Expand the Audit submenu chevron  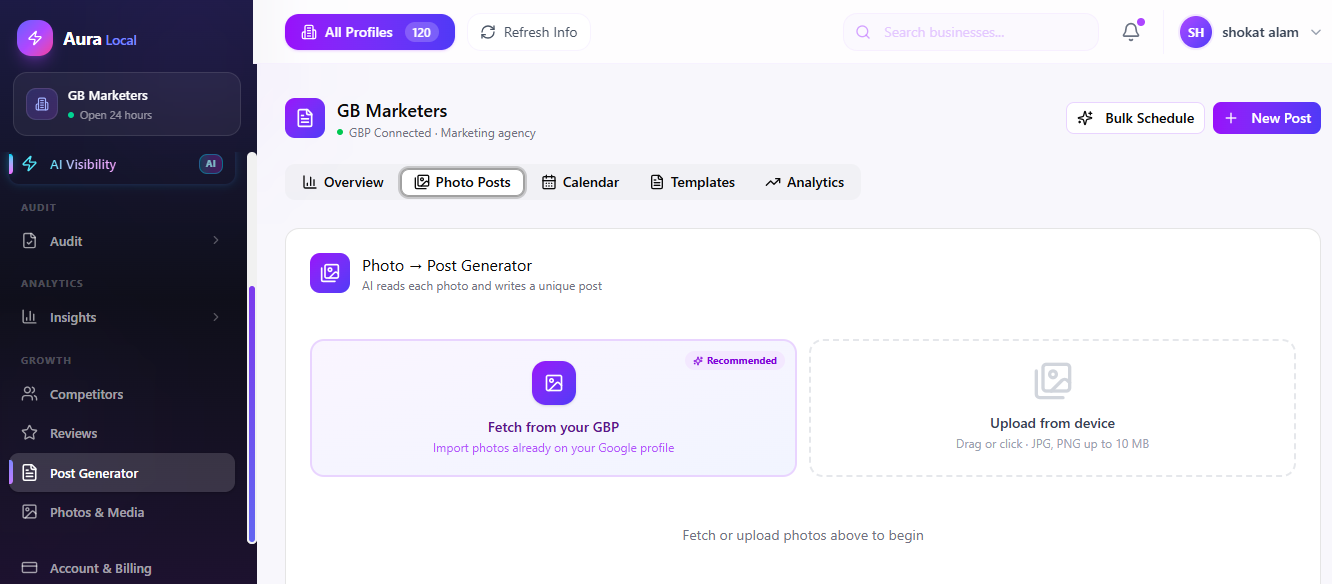click(216, 241)
